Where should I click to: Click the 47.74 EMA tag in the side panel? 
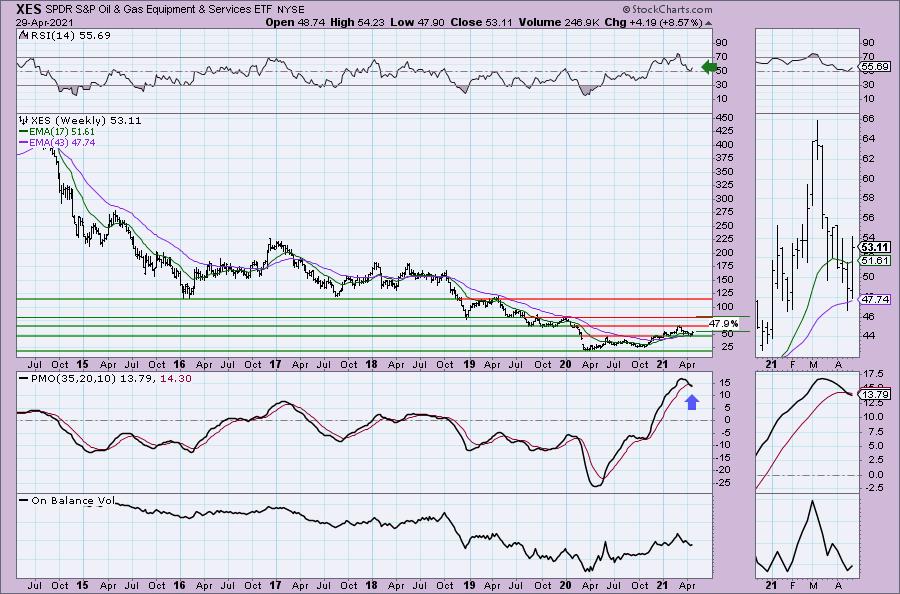[x=875, y=300]
